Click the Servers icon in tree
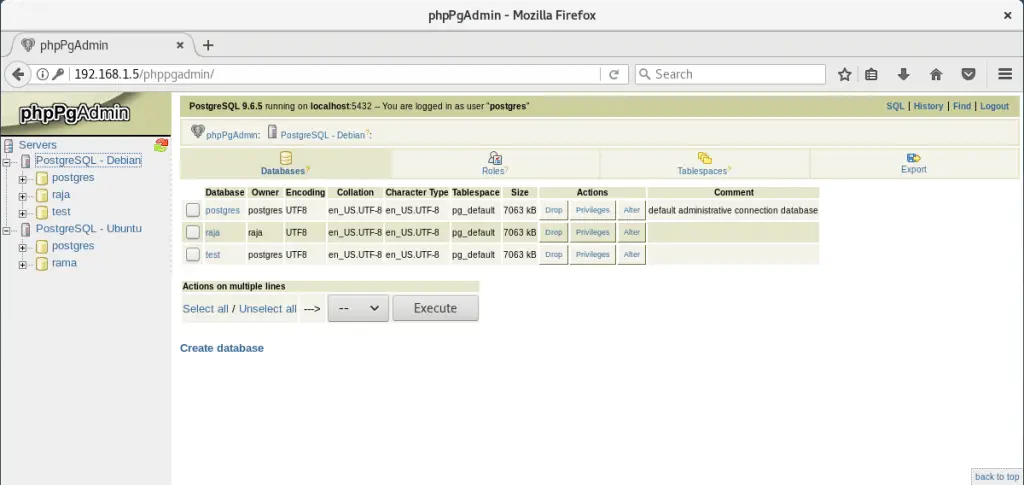 [8, 145]
